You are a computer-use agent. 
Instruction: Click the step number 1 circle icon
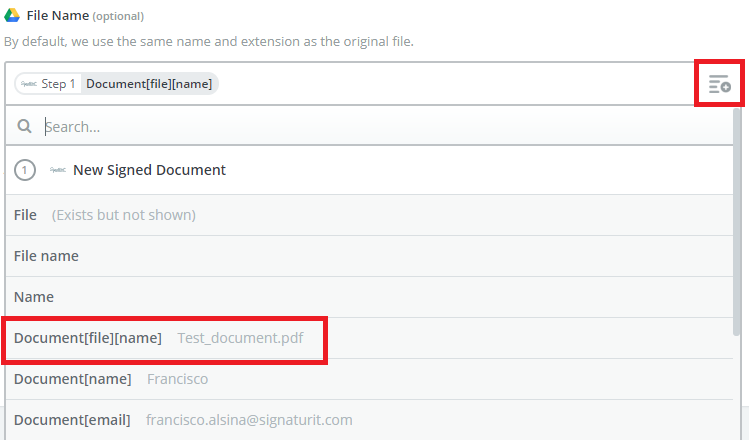tap(25, 170)
